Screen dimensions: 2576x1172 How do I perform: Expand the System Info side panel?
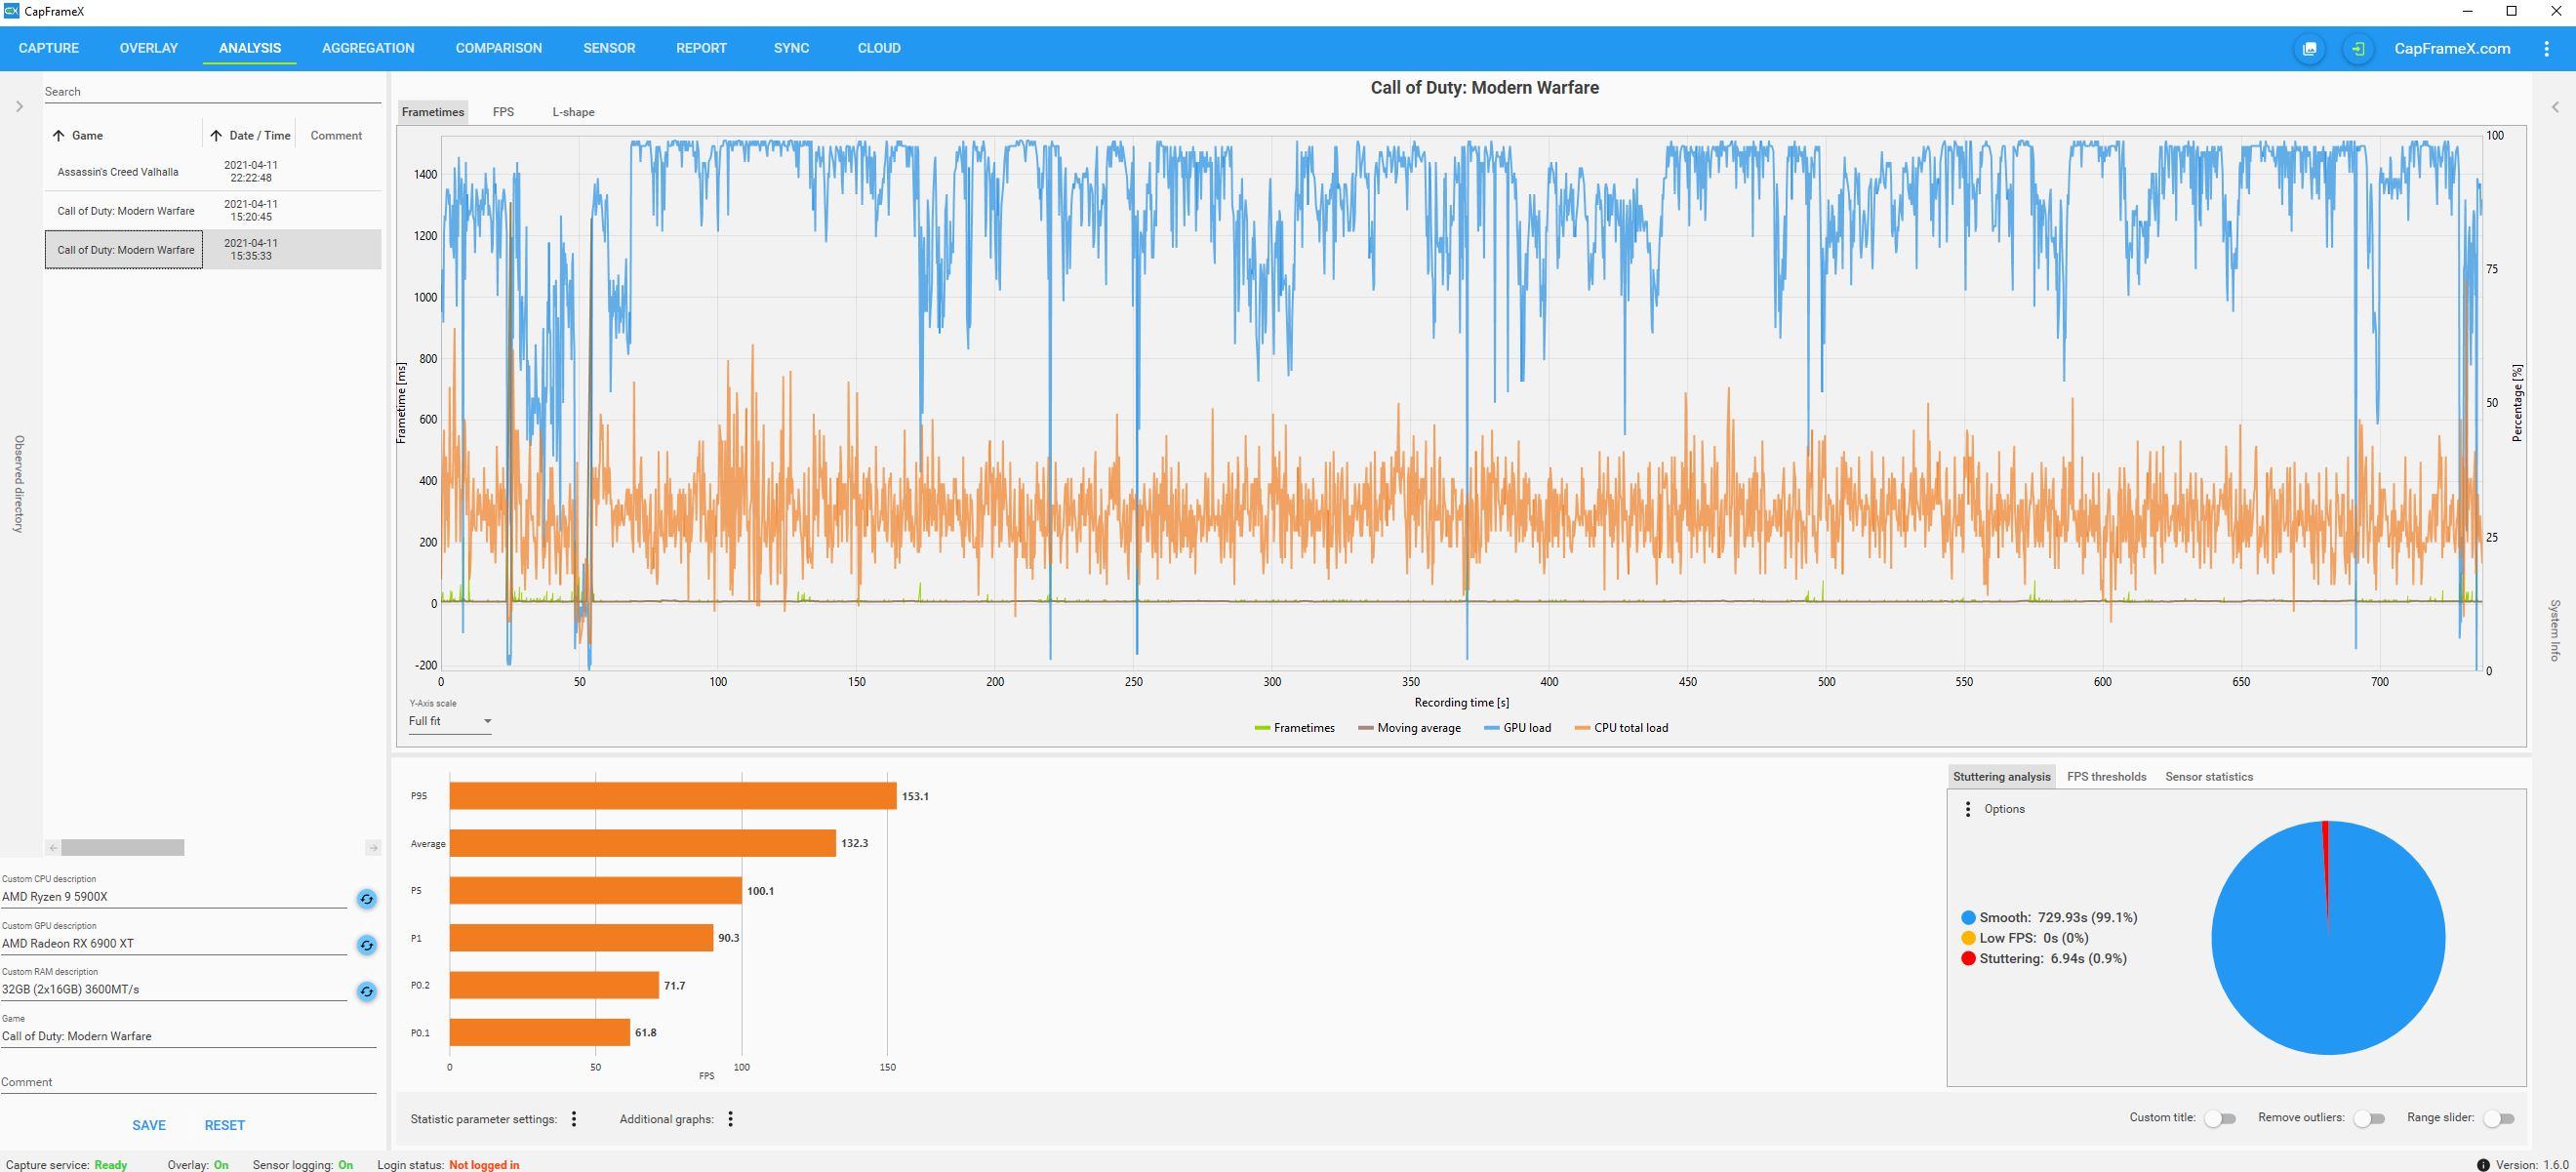(2555, 107)
